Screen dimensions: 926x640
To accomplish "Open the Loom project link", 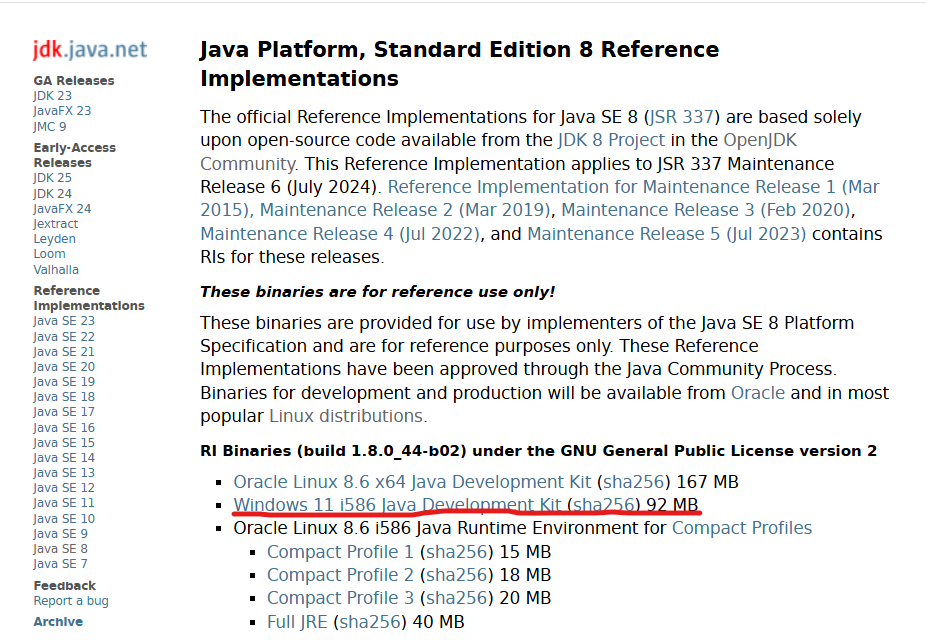I will [49, 254].
